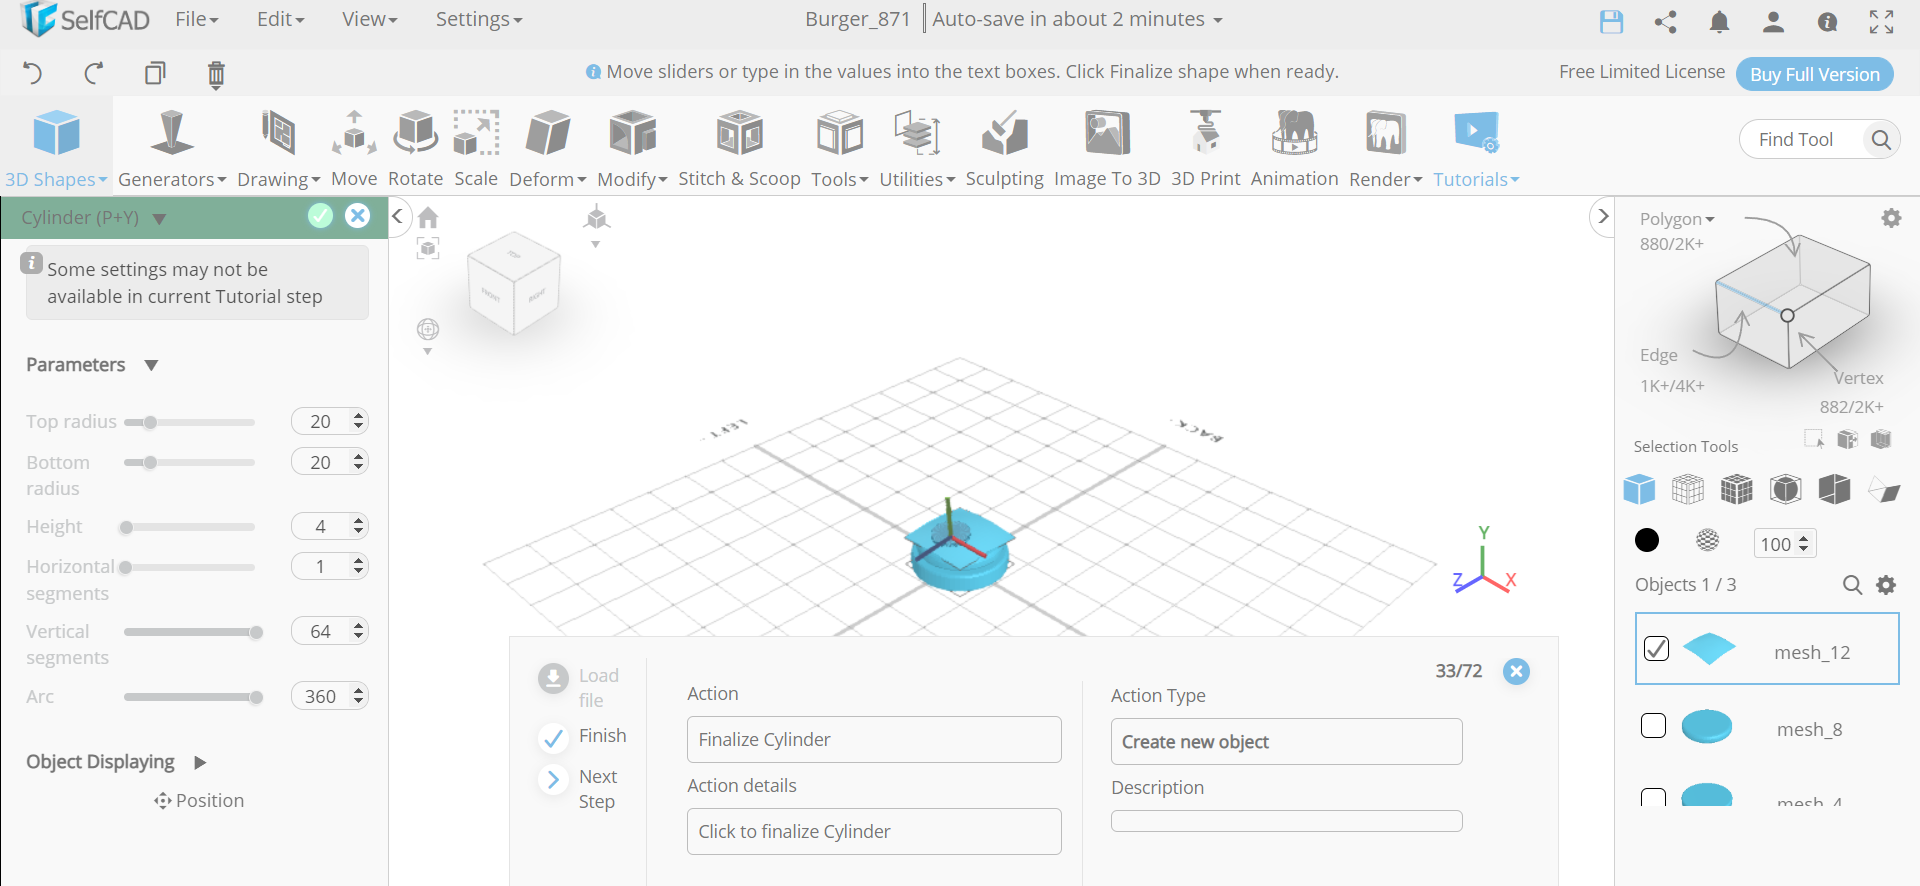This screenshot has height=886, width=1920.
Task: Collapse the Parameters section
Action: (x=151, y=365)
